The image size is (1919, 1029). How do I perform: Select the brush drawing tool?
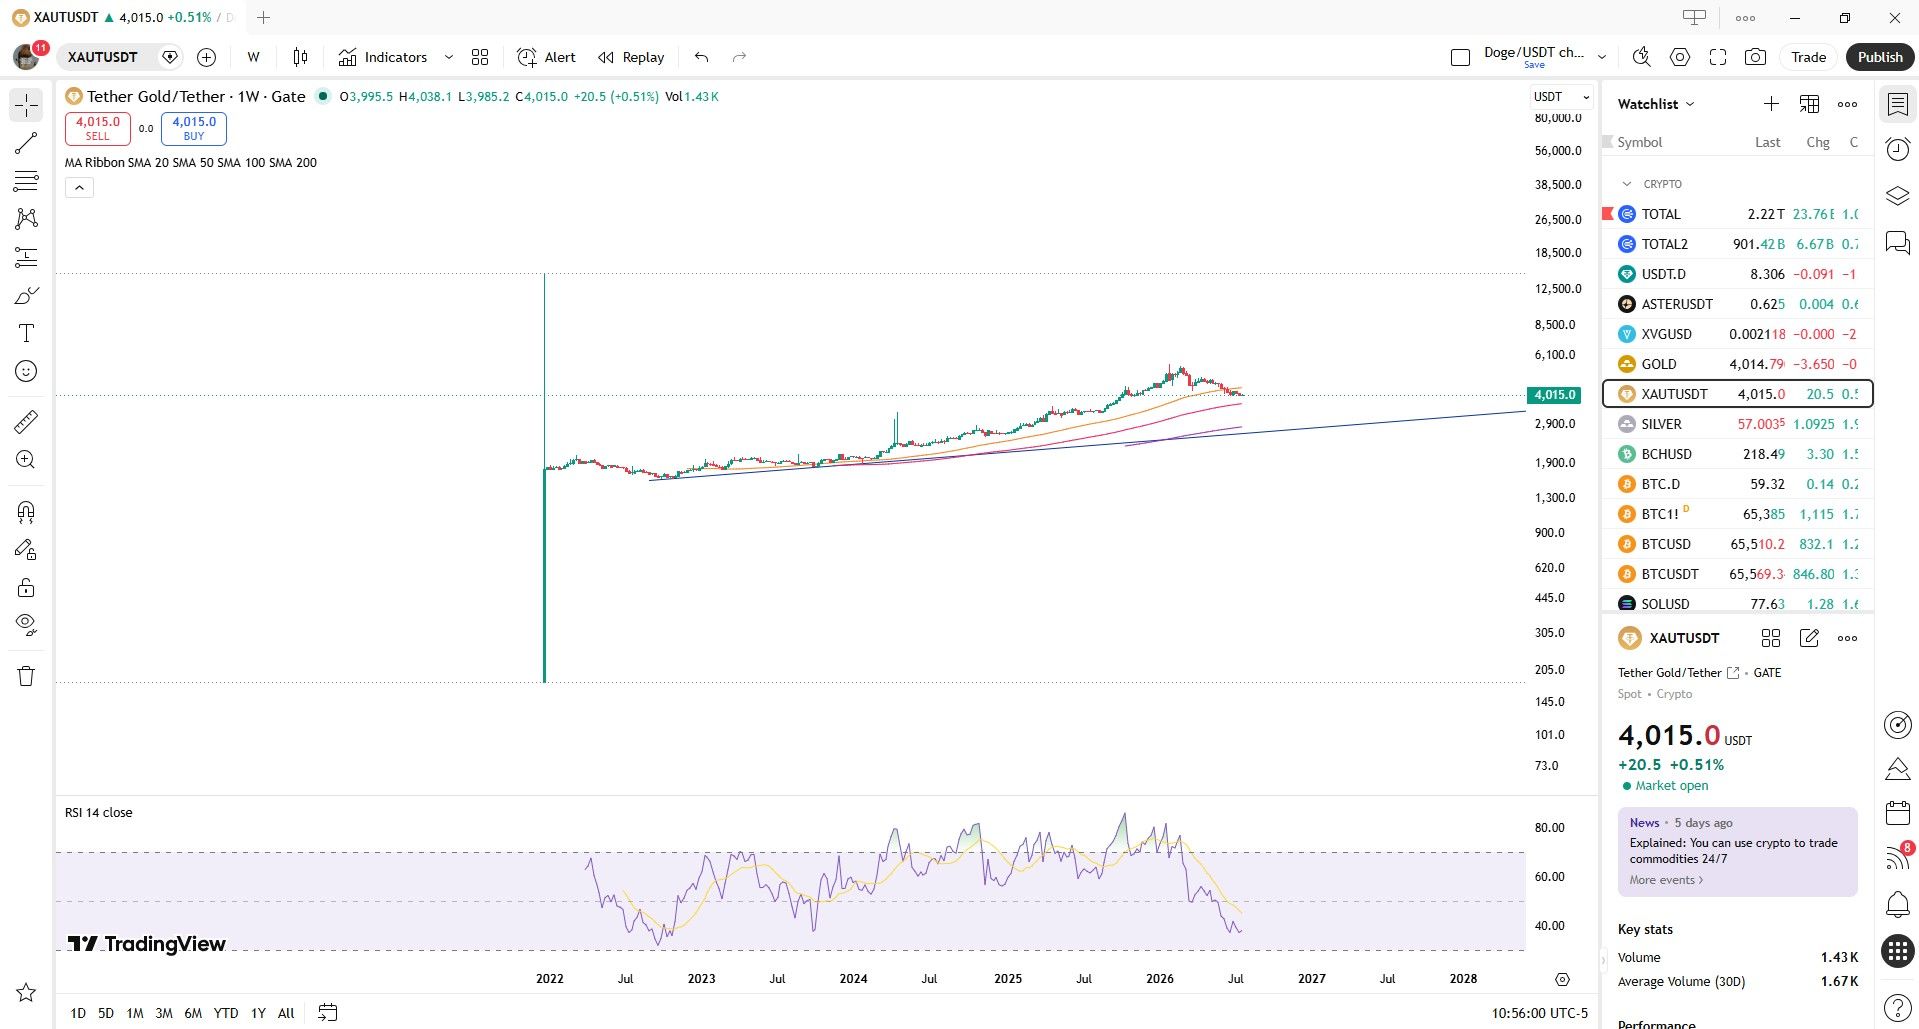pyautogui.click(x=26, y=295)
